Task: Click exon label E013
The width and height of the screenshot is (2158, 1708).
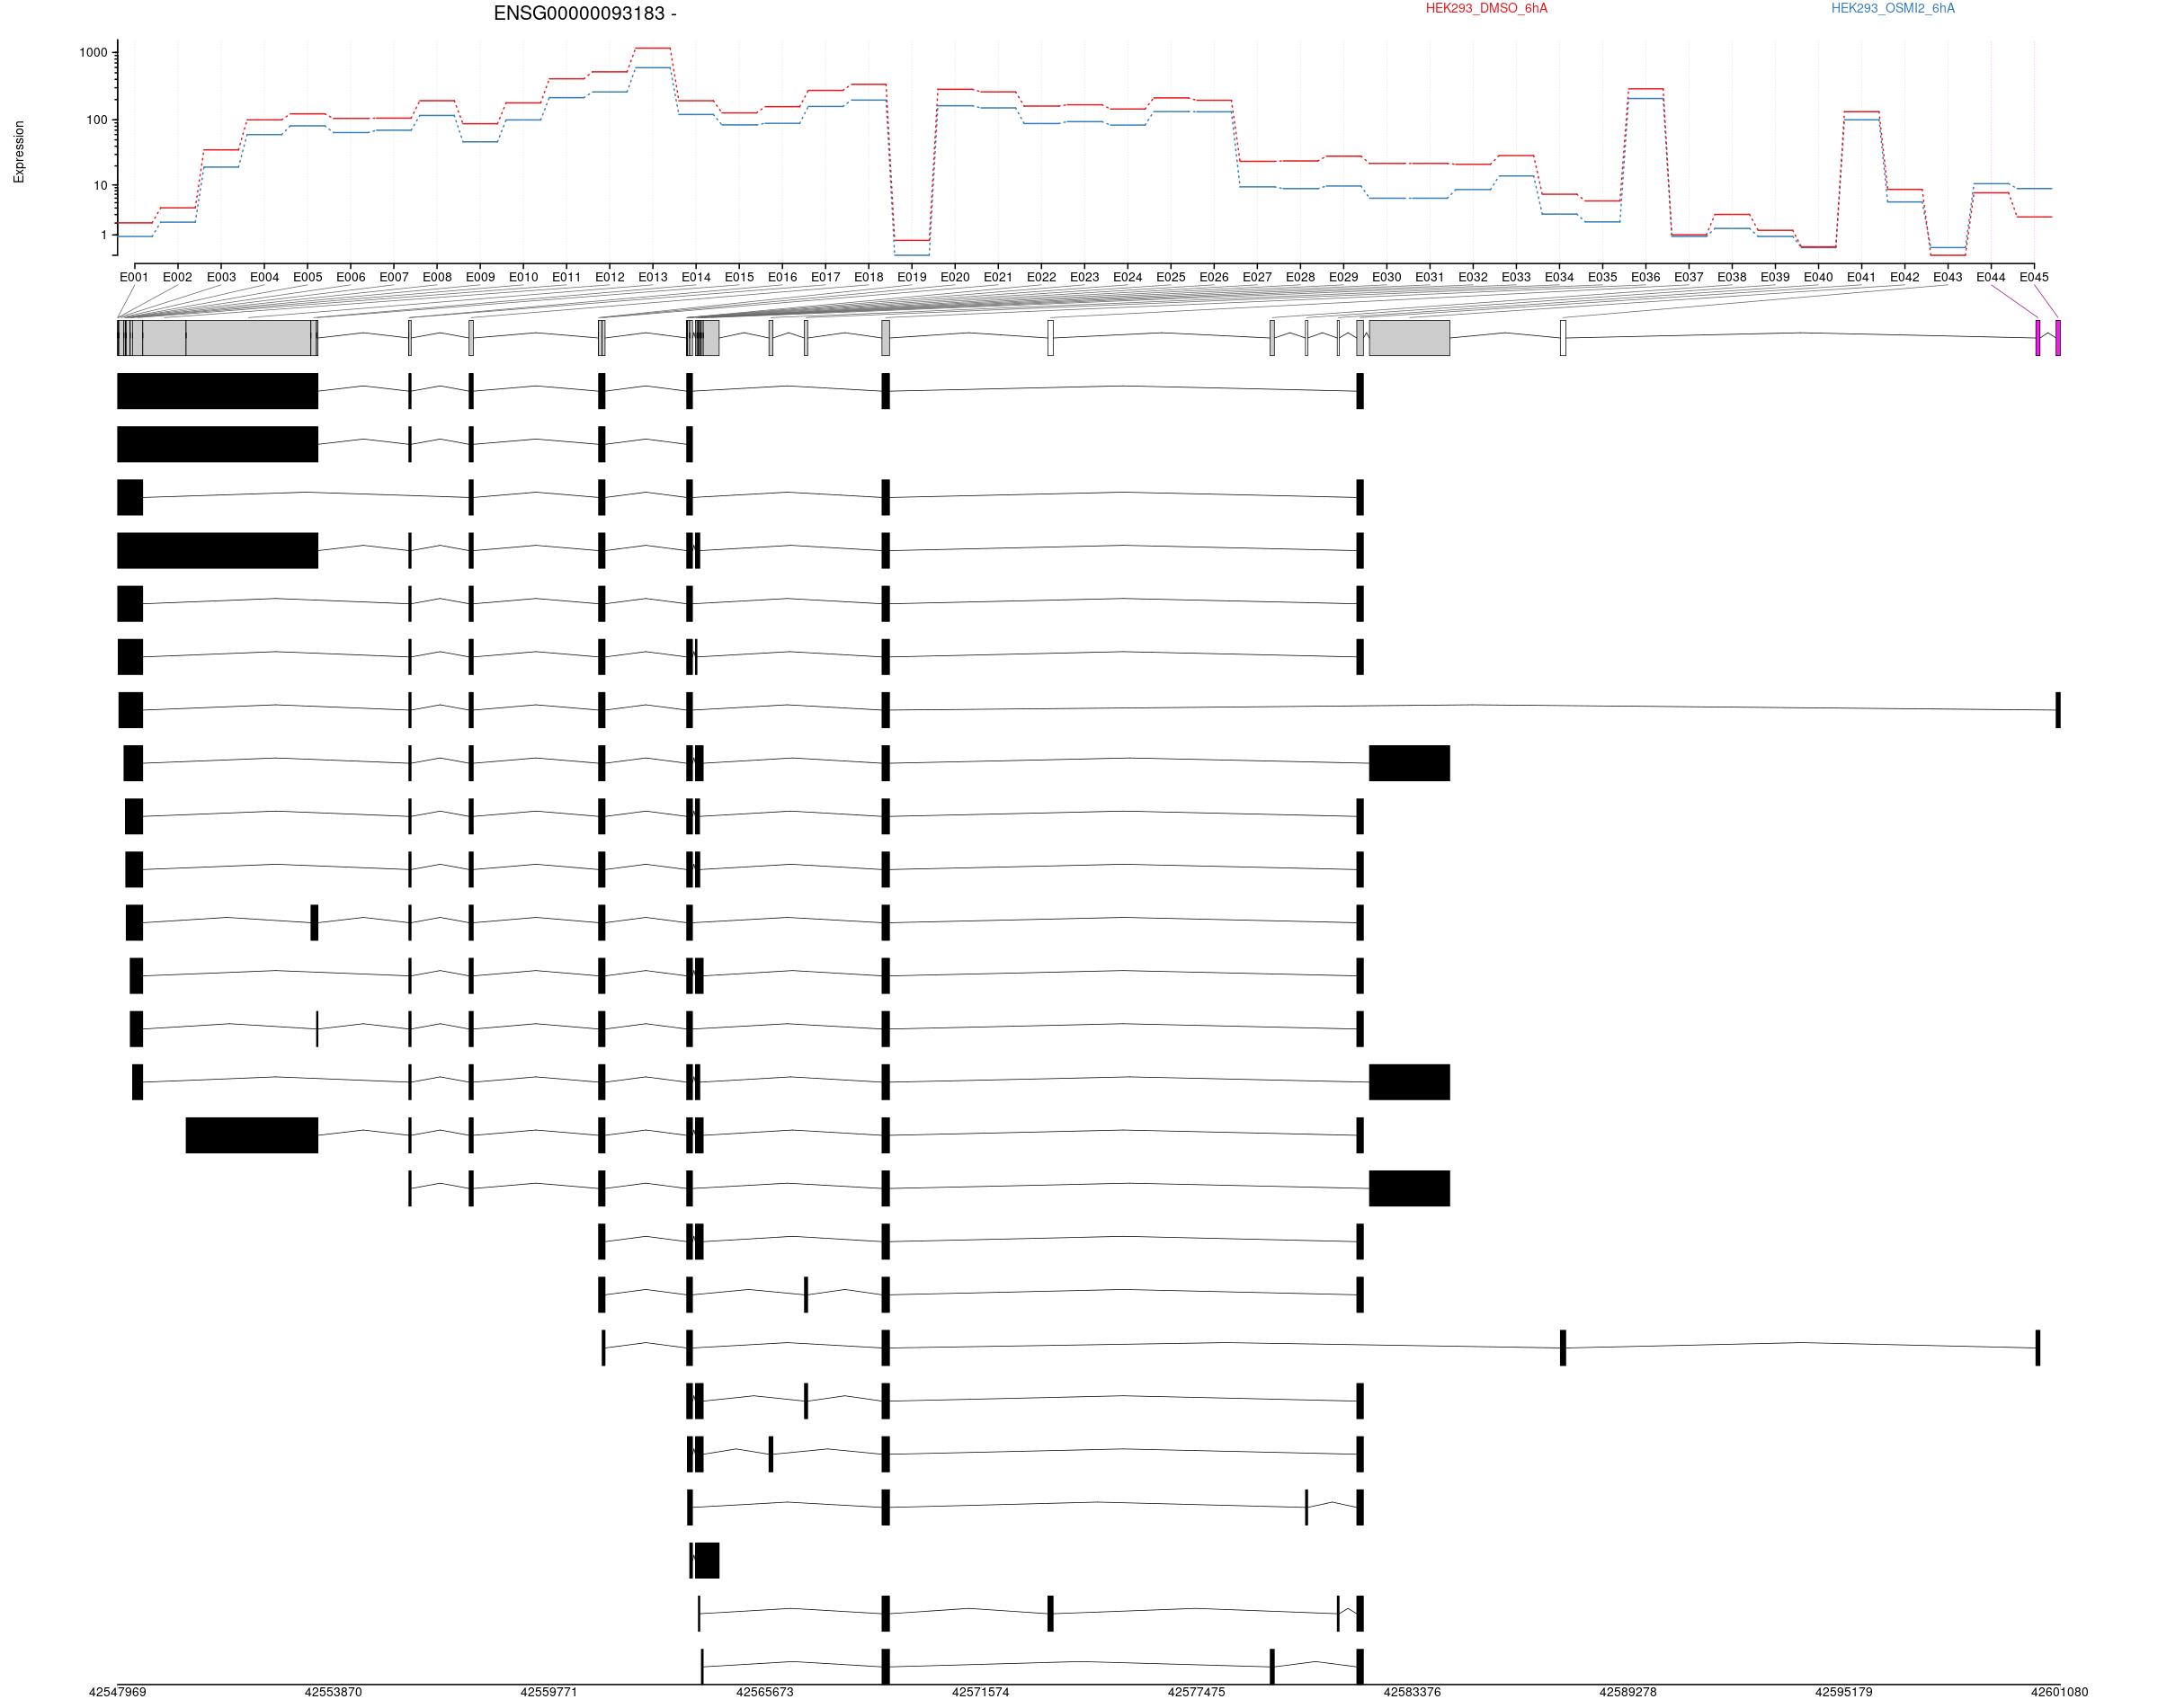Action: 652,277
